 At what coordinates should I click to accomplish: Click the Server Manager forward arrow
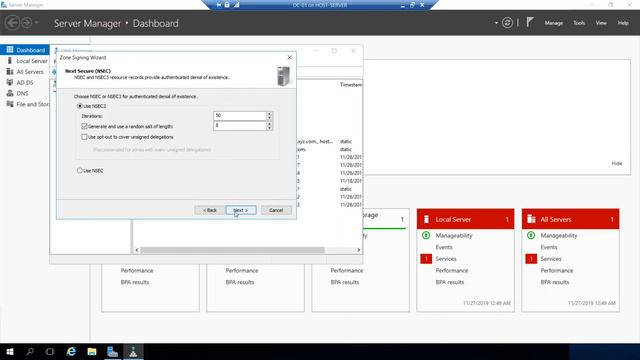[27, 23]
